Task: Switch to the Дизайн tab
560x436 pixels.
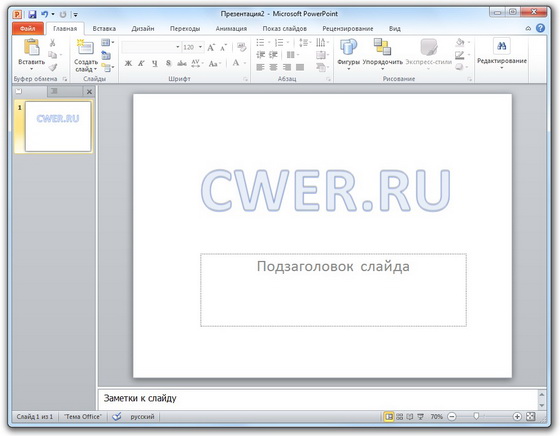Action: (143, 29)
